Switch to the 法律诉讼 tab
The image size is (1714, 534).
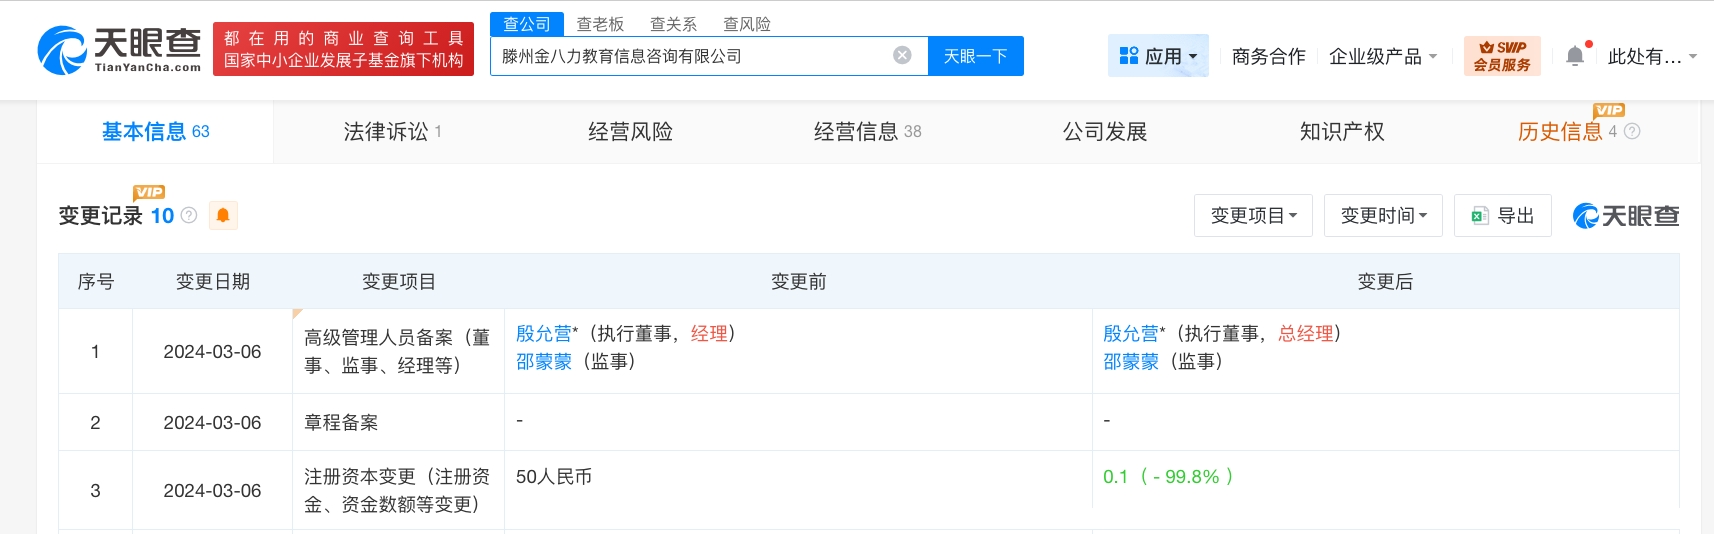(x=392, y=131)
